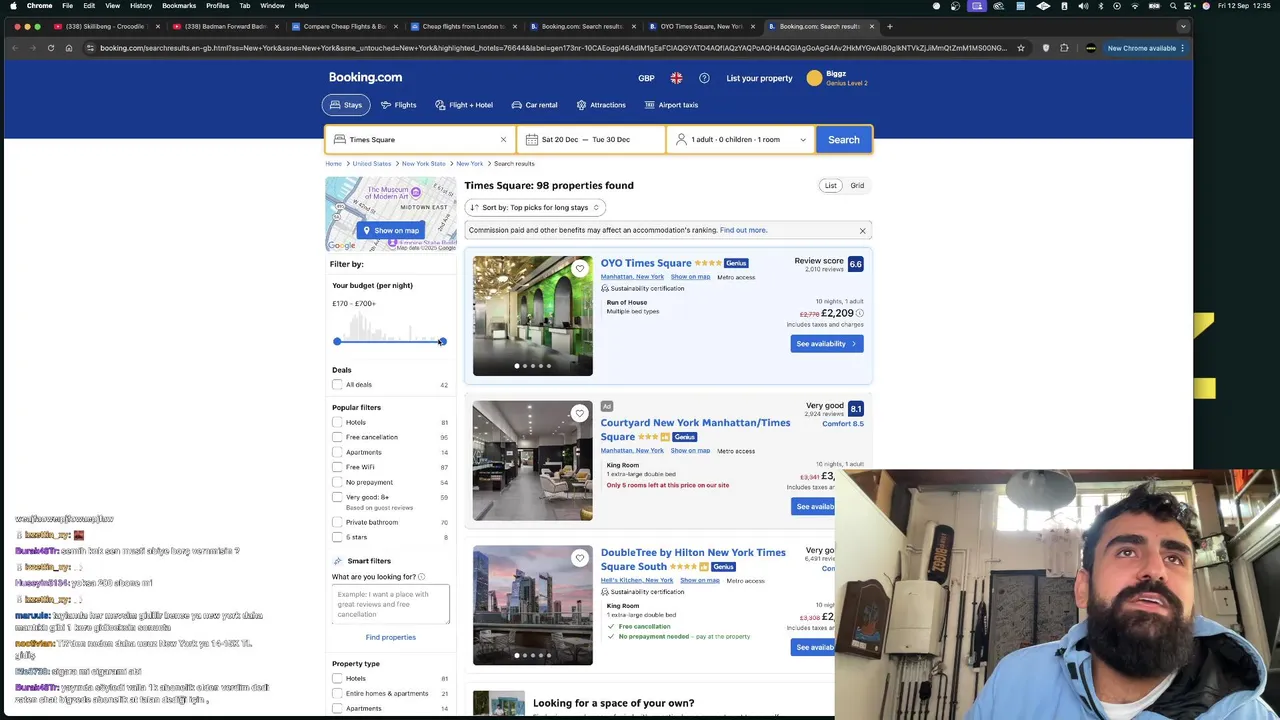The image size is (1280, 720).
Task: Open the OYO Times Square lobby photo
Action: point(532,316)
